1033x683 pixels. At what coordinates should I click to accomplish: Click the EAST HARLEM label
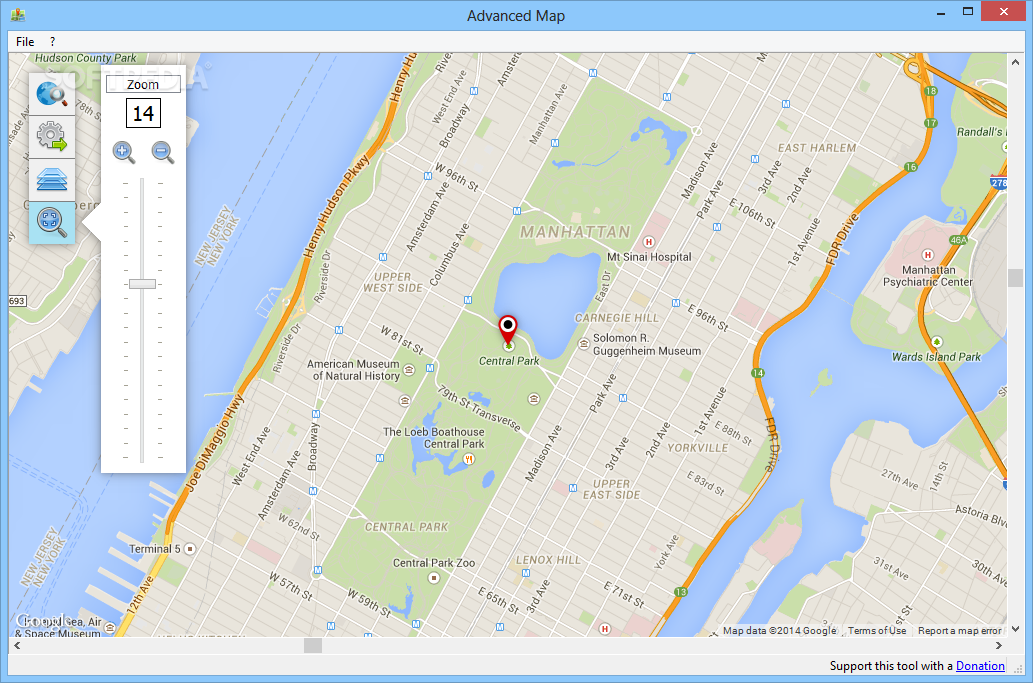click(817, 148)
